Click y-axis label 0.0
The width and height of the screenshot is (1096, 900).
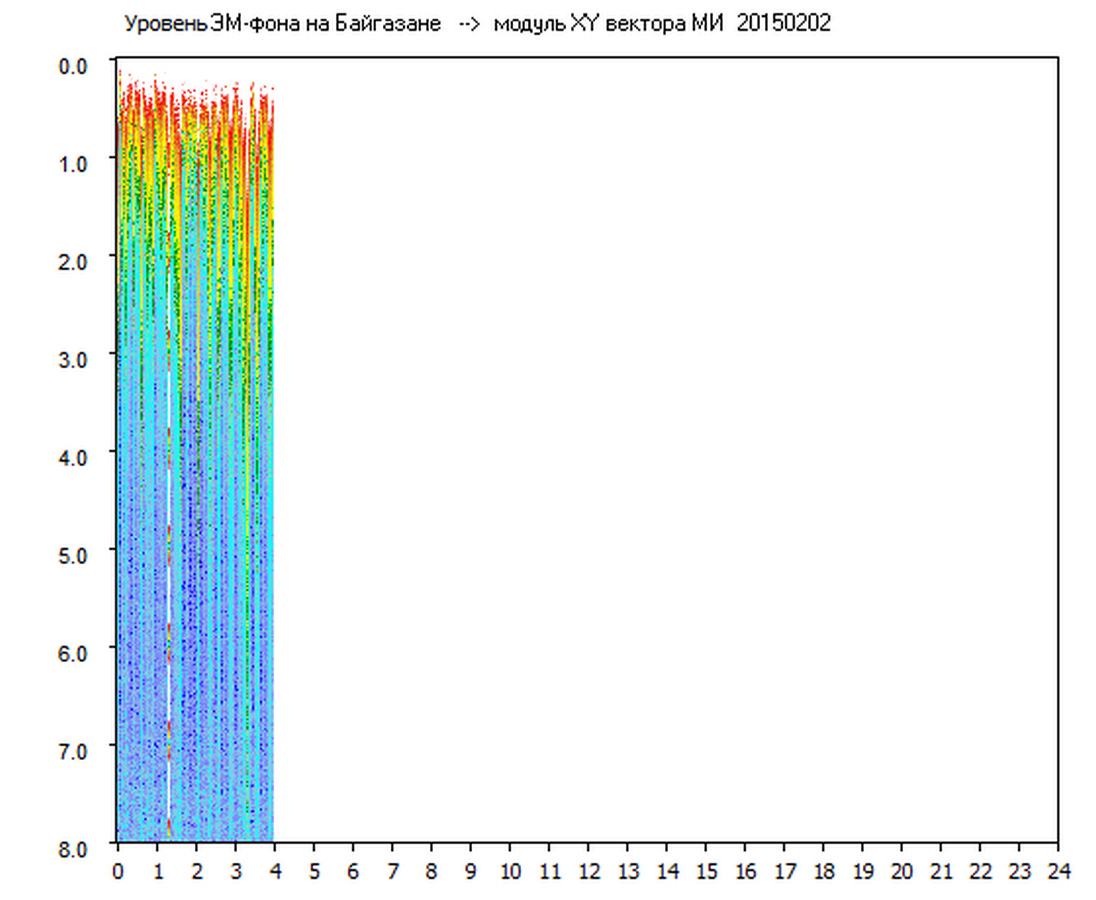click(x=73, y=66)
